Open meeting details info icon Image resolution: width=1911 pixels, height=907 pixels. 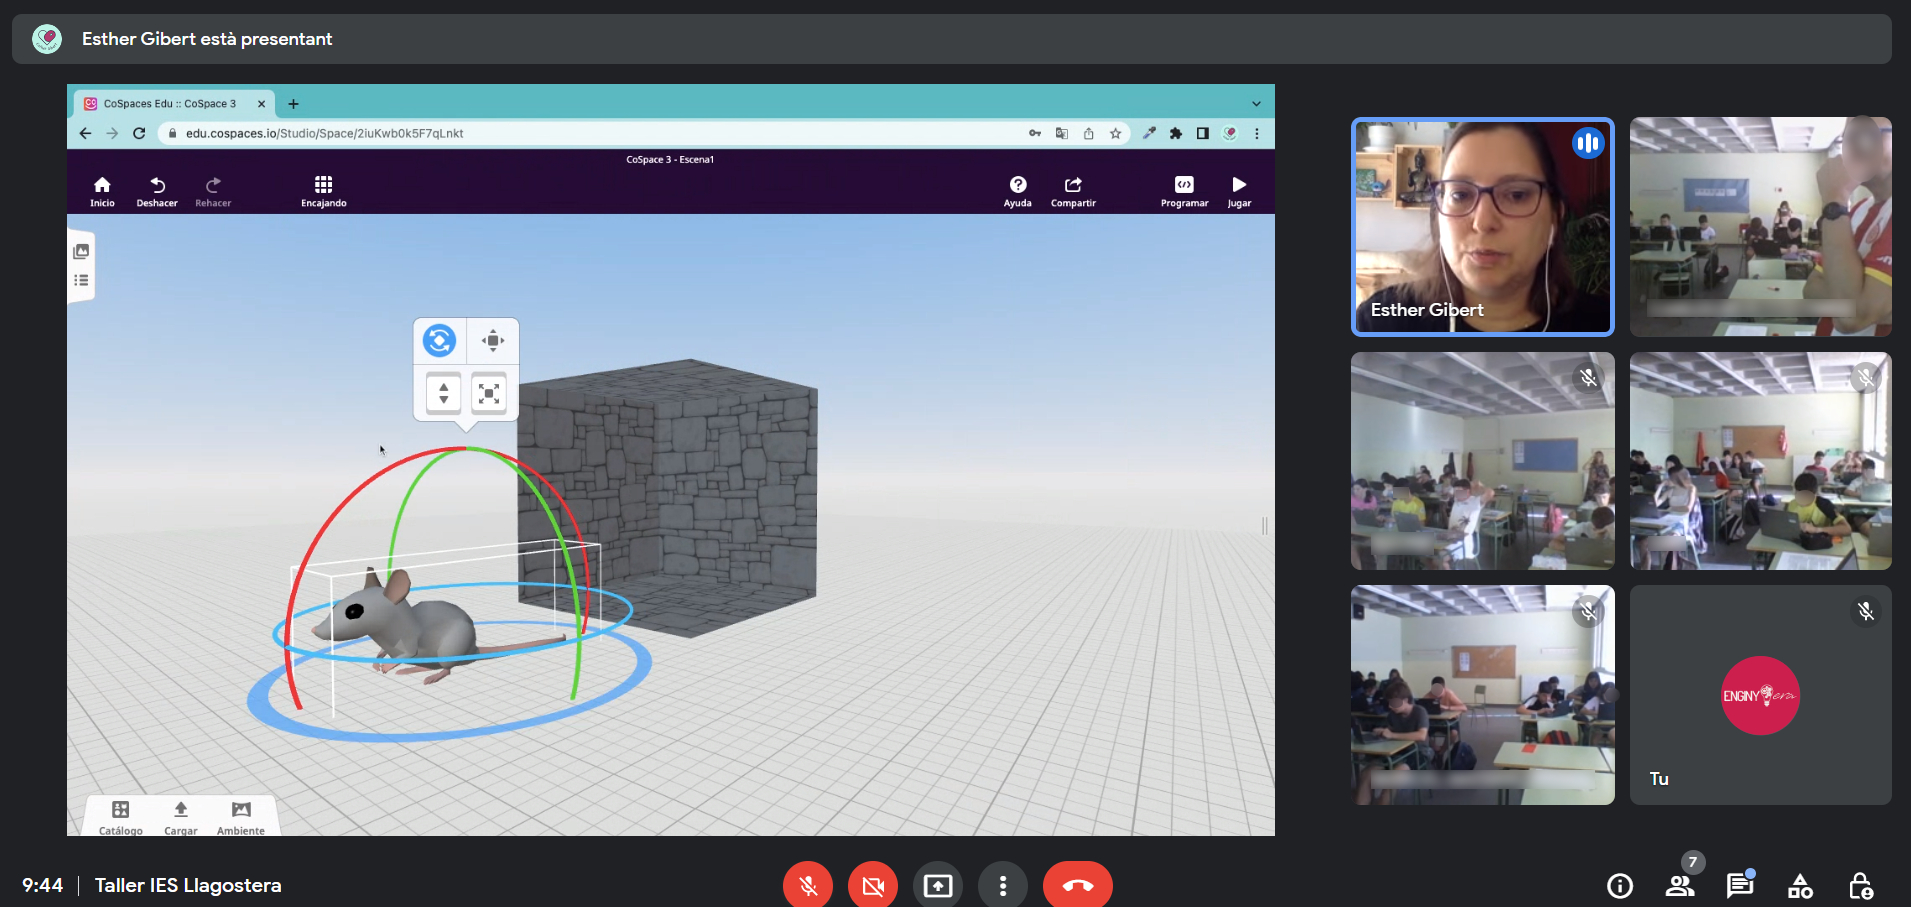(1620, 886)
